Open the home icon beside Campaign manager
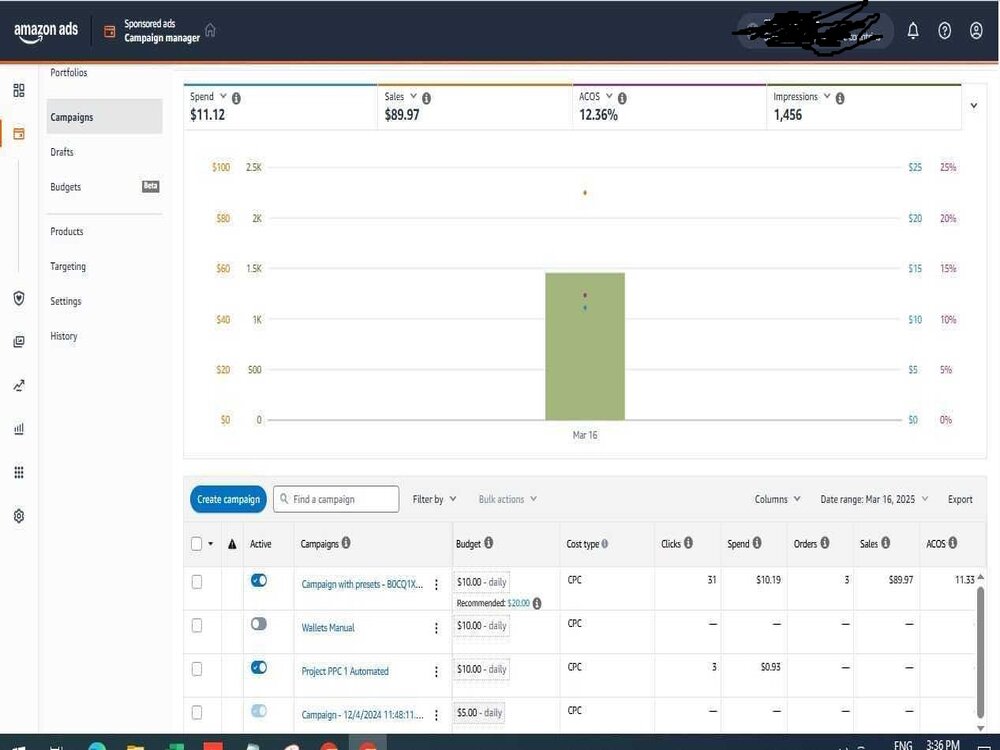This screenshot has height=750, width=1000. [x=210, y=30]
